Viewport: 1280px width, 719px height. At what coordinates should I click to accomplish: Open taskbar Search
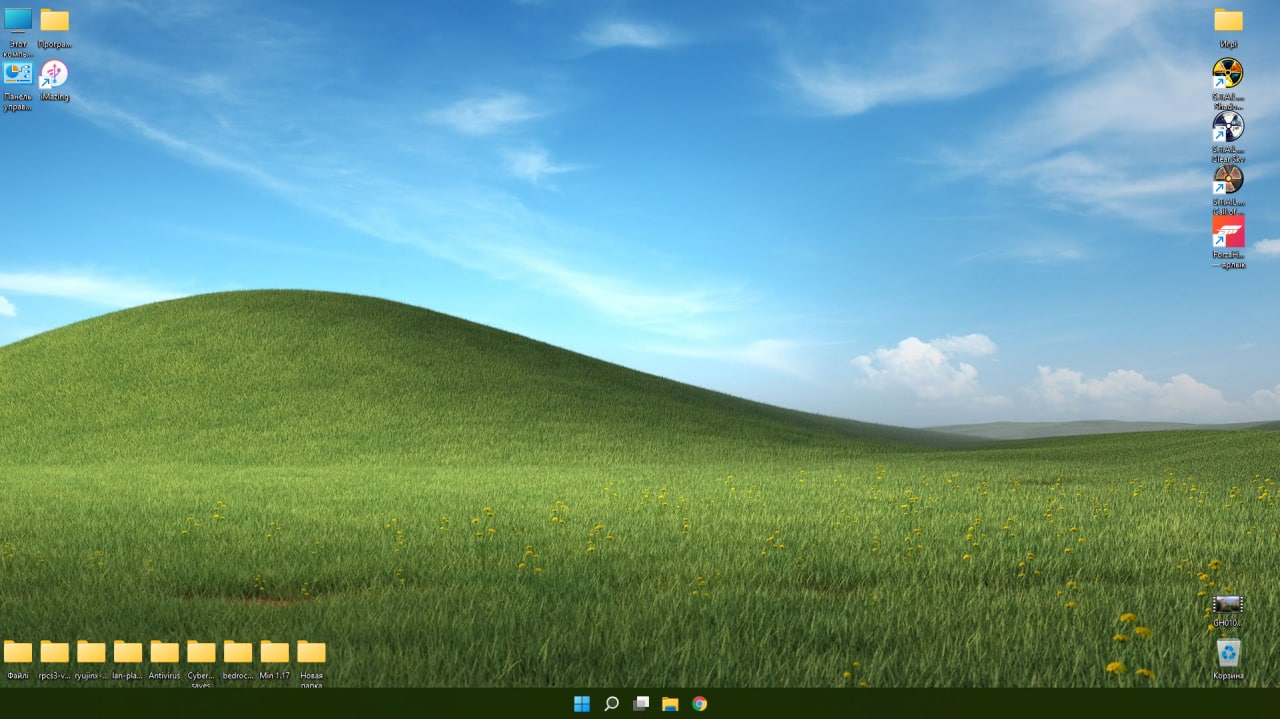[x=612, y=704]
